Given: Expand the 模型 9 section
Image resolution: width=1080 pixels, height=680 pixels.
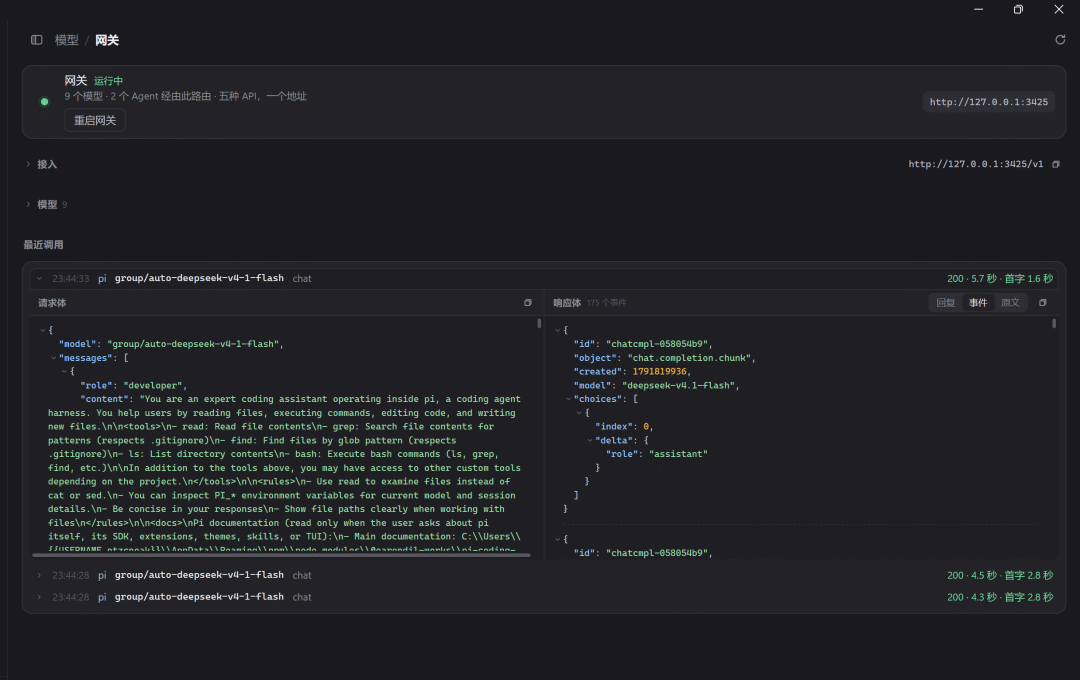Looking at the screenshot, I should click(28, 205).
